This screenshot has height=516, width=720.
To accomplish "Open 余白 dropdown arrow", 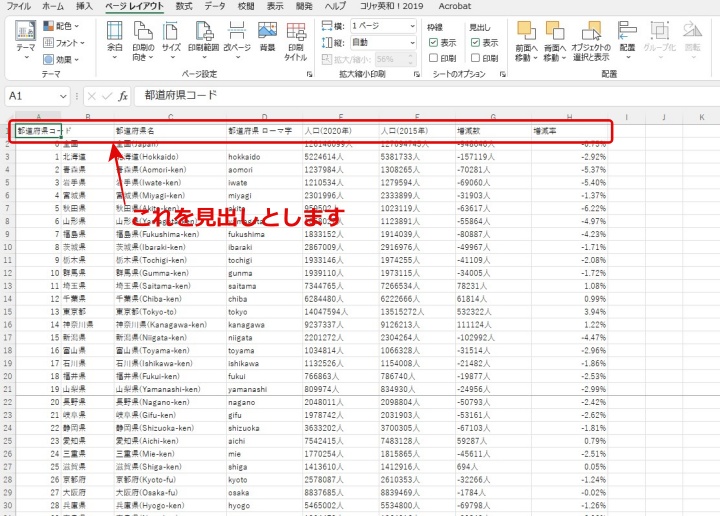I will (x=114, y=57).
